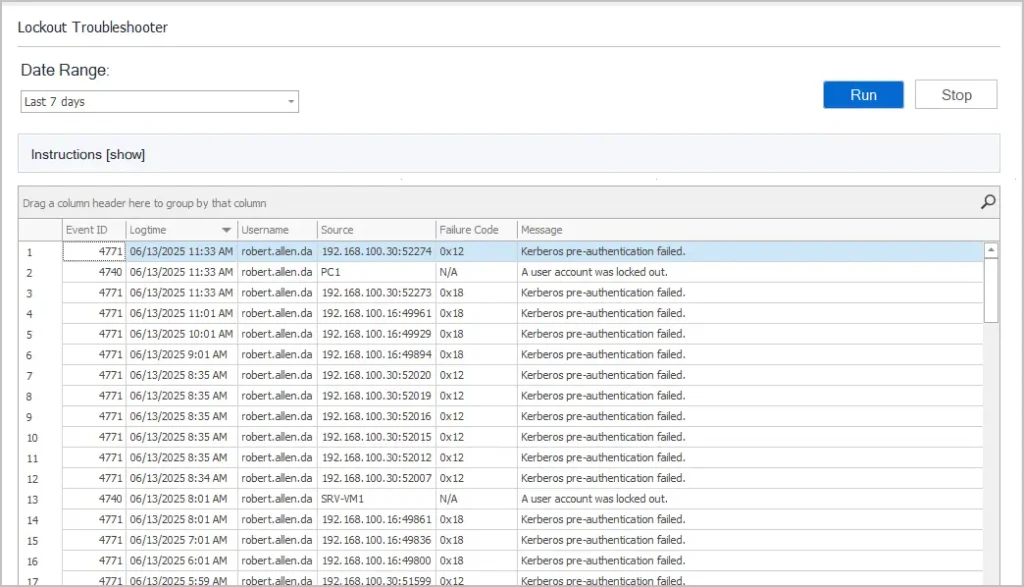Sort by Logtime column header
Image resolution: width=1024 pixels, height=587 pixels.
point(182,230)
